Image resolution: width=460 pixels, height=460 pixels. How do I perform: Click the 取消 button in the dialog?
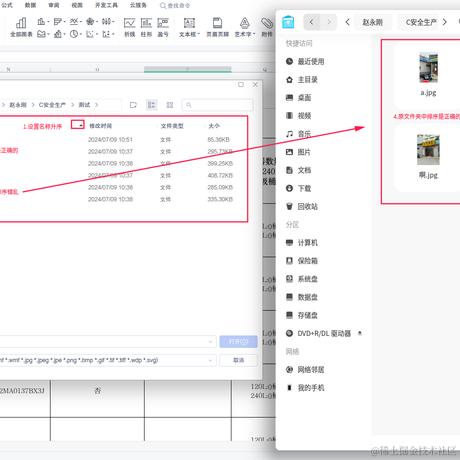point(238,360)
